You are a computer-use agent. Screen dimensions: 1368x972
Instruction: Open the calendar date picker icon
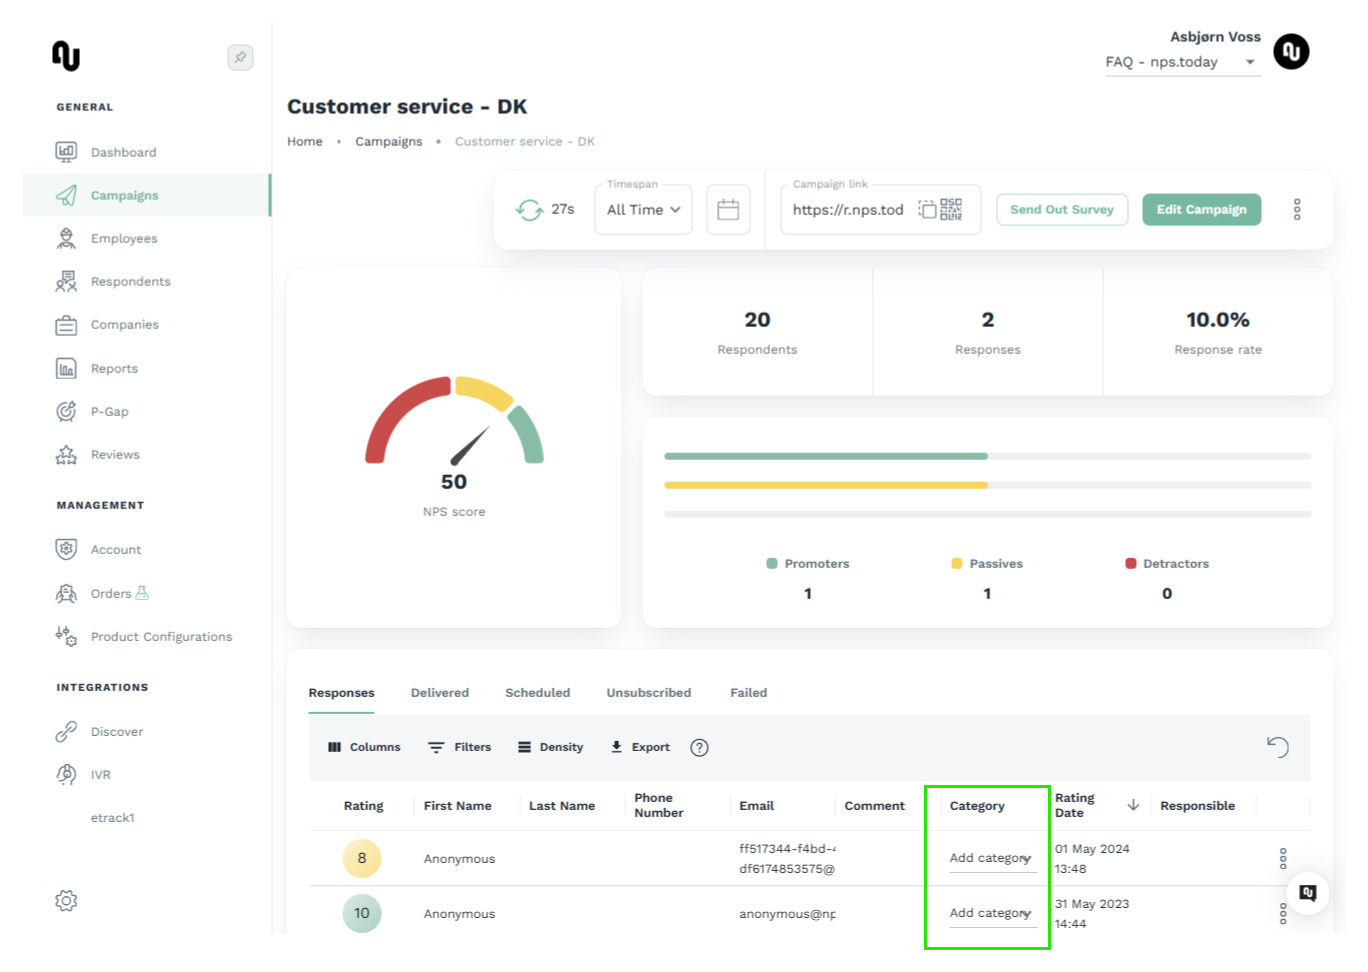728,210
